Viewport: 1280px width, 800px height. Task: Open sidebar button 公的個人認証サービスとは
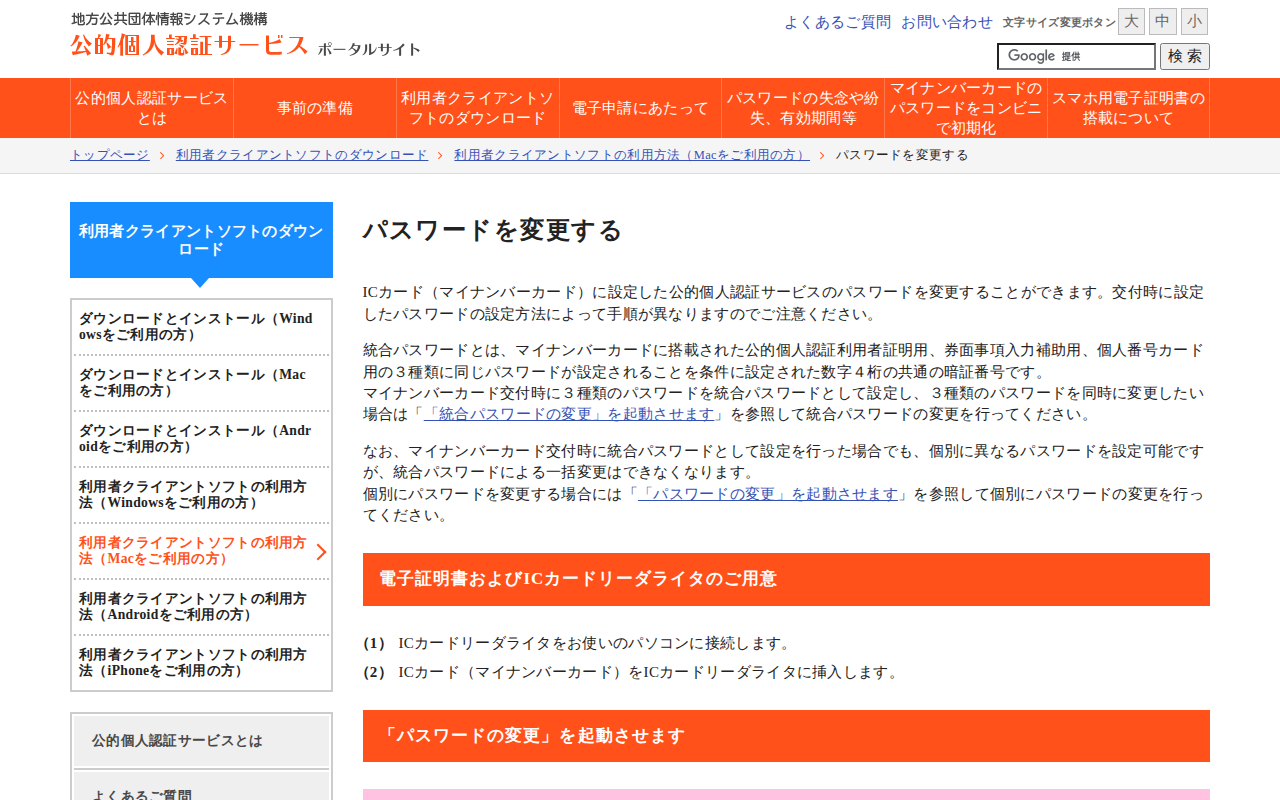point(201,741)
